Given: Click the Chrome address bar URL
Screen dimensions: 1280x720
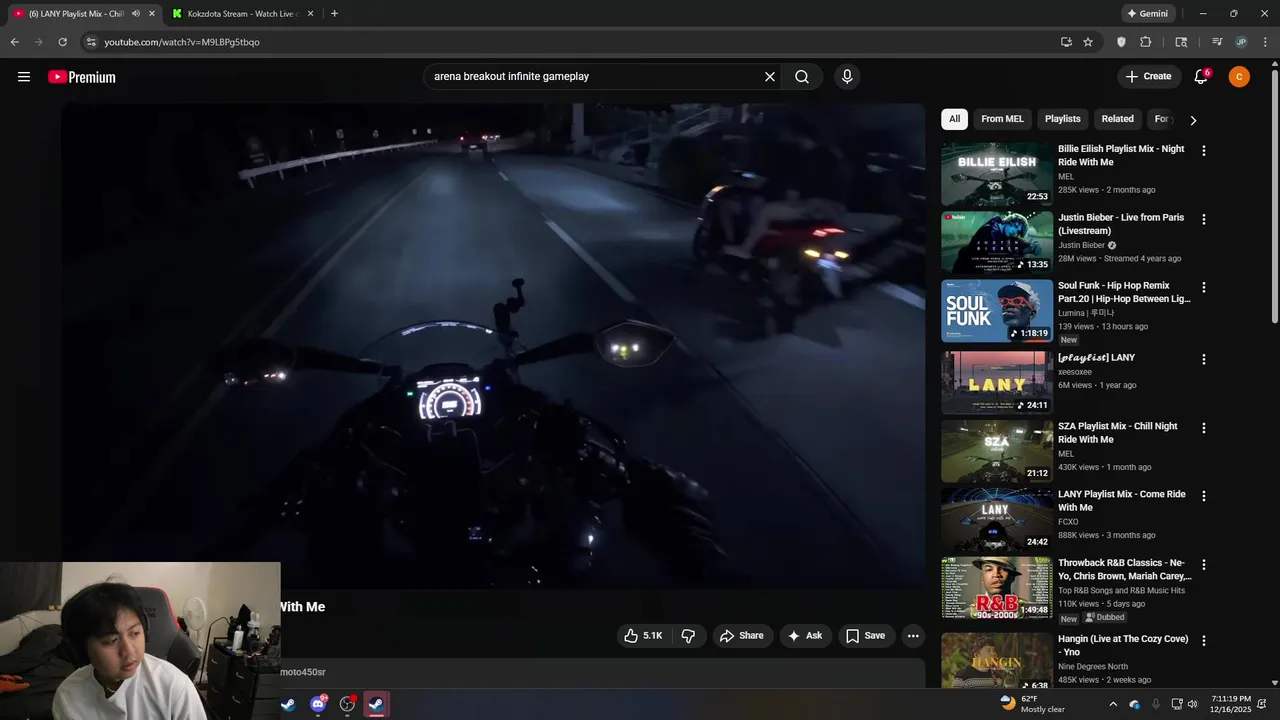Looking at the screenshot, I should pos(182,42).
